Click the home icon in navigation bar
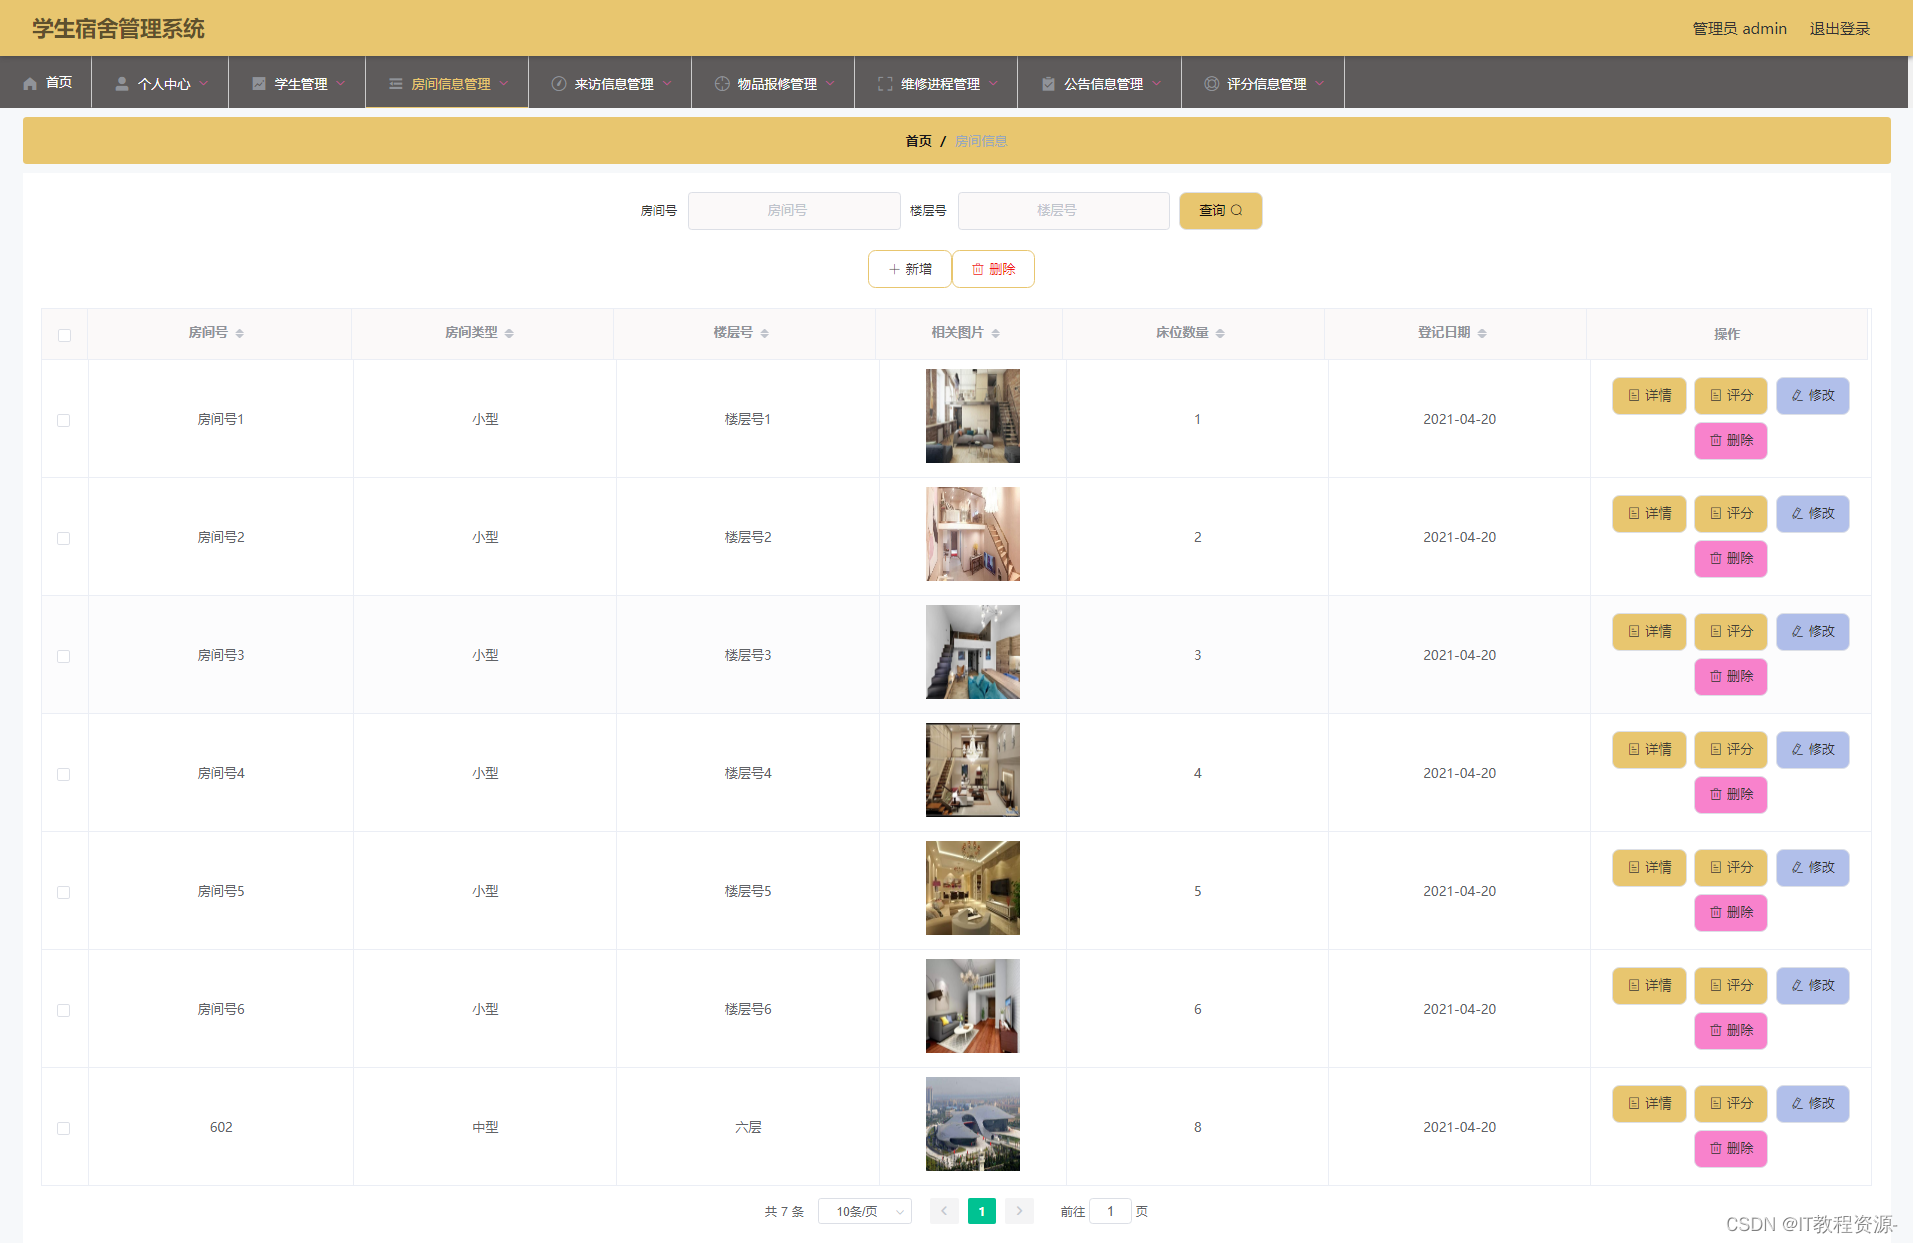Image resolution: width=1913 pixels, height=1243 pixels. [30, 84]
